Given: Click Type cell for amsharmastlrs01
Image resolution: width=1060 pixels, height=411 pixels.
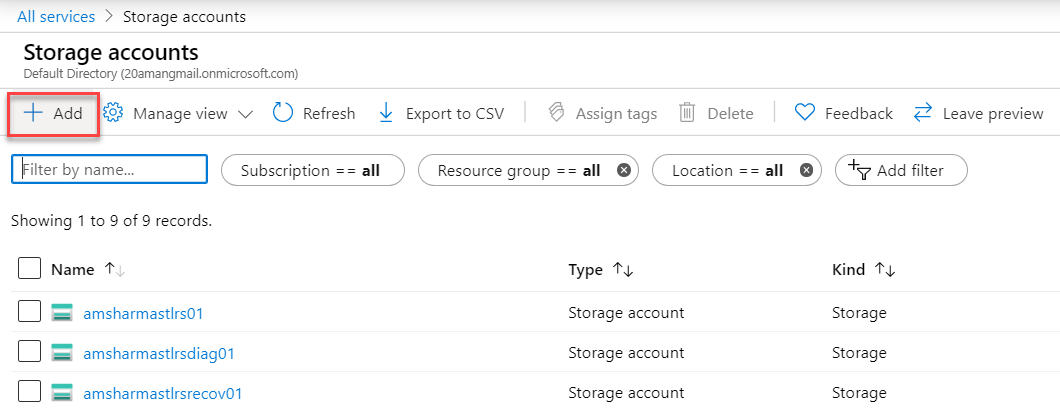Looking at the screenshot, I should point(626,313).
